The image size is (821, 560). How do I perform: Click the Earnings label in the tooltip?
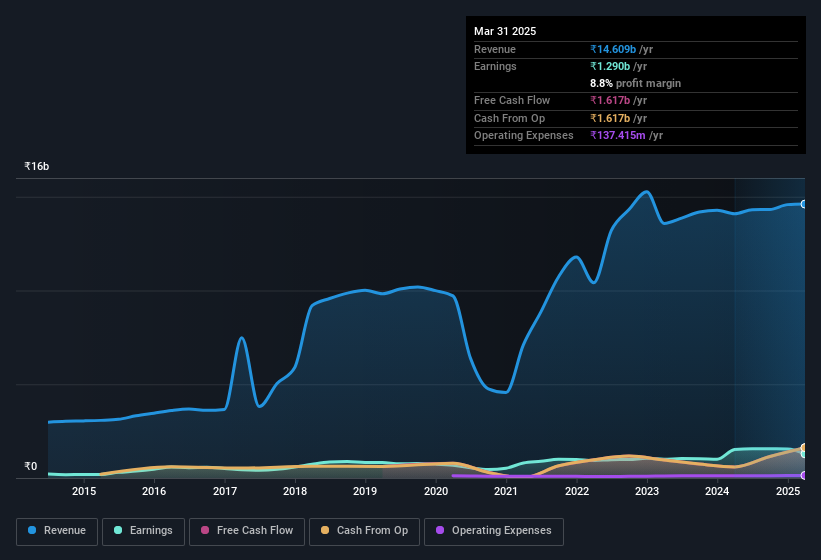pyautogui.click(x=495, y=66)
